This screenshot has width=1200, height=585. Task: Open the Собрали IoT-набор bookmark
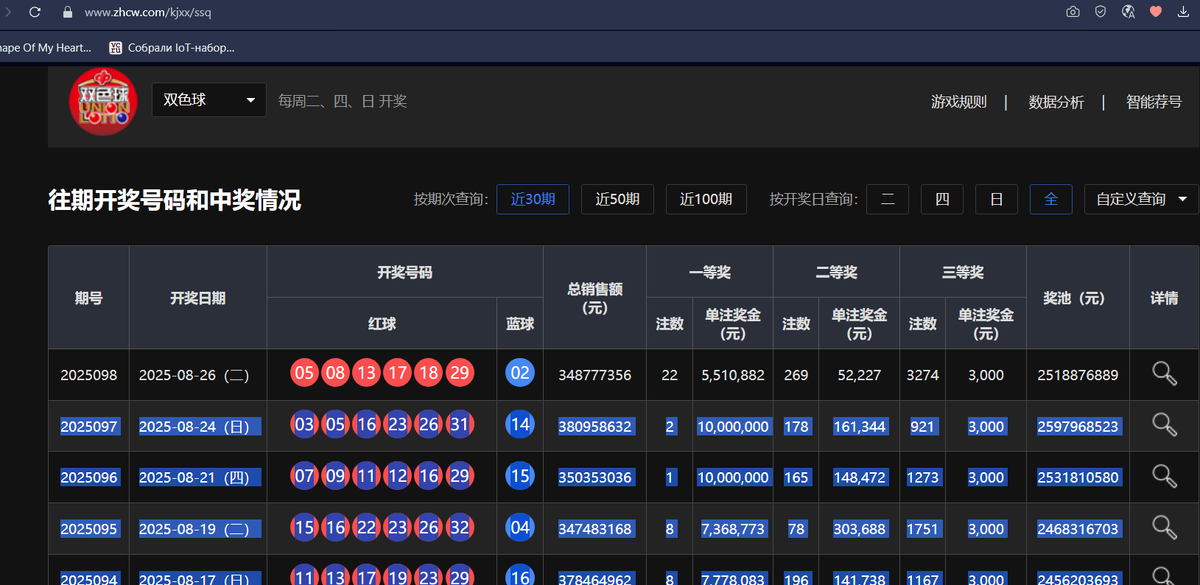[x=171, y=47]
